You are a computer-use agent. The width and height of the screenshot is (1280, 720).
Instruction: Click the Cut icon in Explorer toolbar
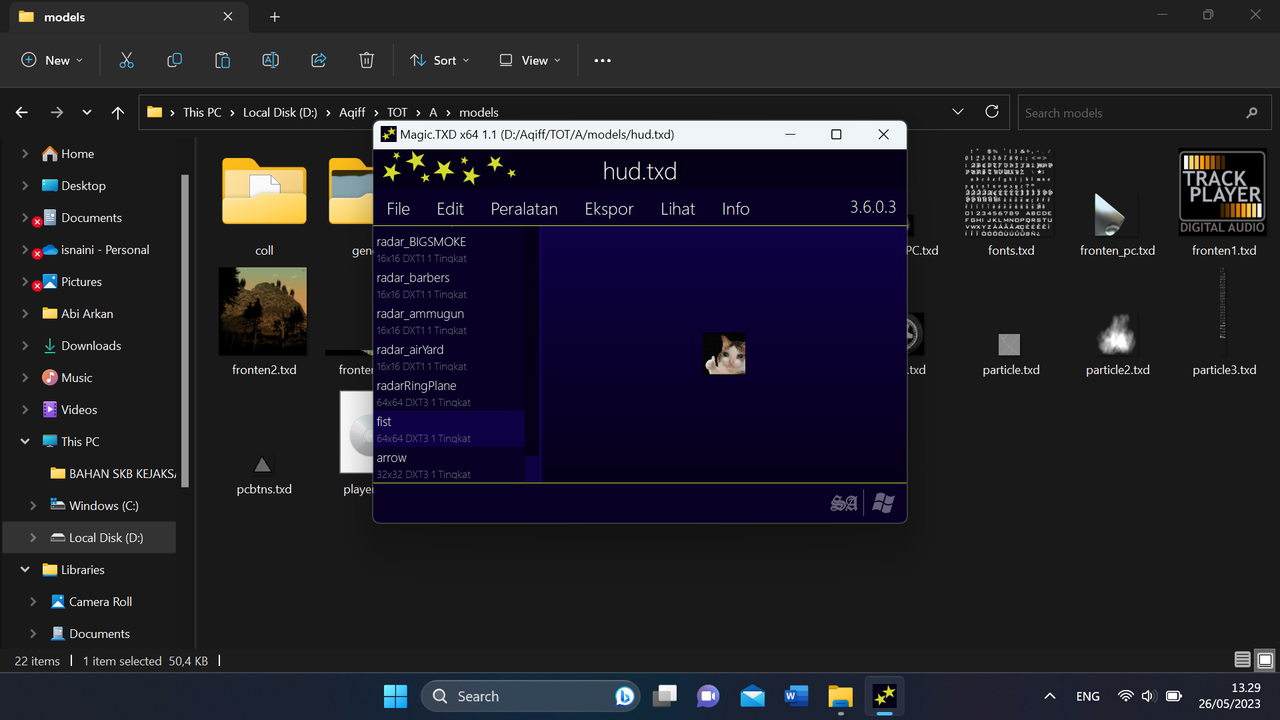[x=126, y=60]
